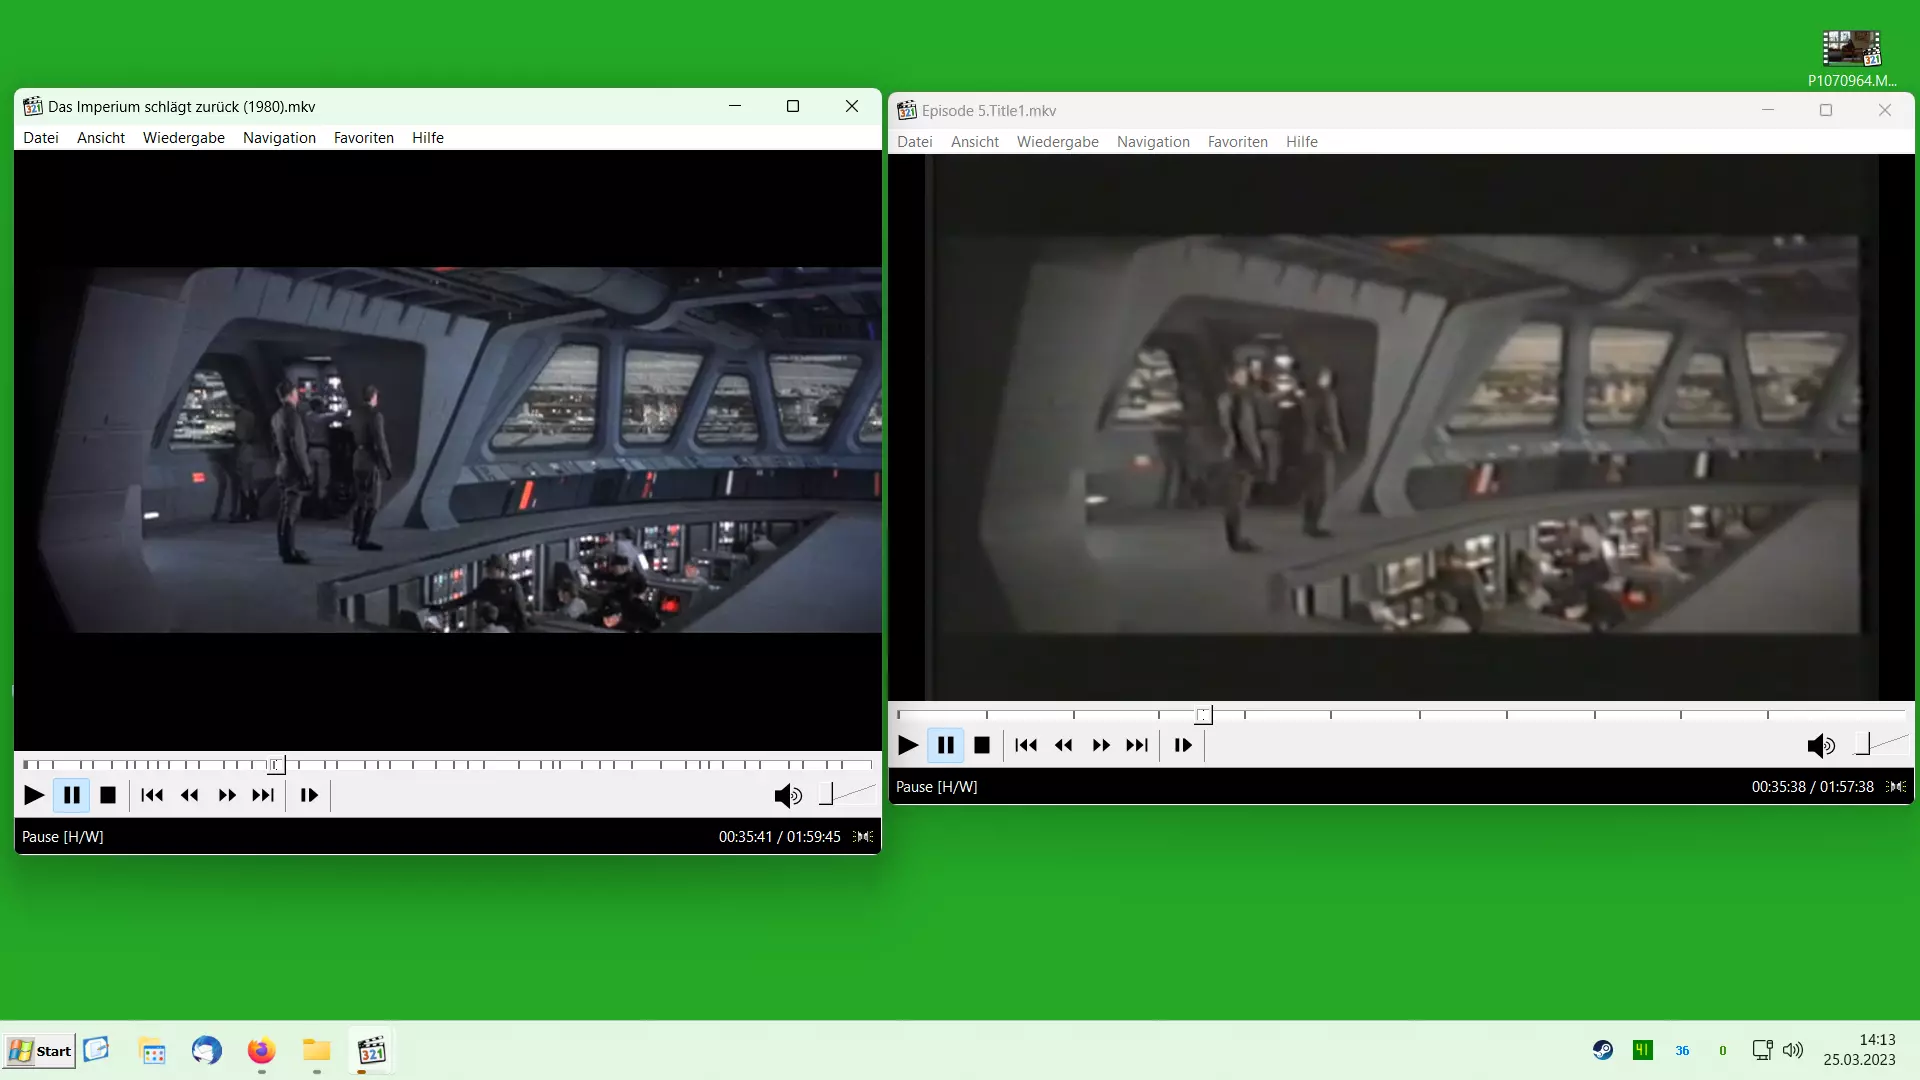Screen dimensions: 1920x1080
Task: Skip to next chapter in Episode 5 window
Action: (x=1137, y=745)
